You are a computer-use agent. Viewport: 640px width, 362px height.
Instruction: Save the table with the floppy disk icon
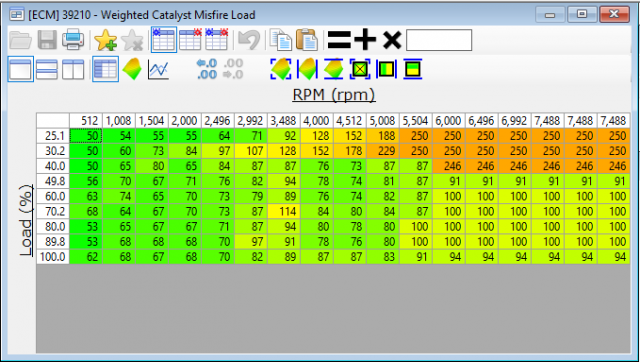[x=47, y=40]
